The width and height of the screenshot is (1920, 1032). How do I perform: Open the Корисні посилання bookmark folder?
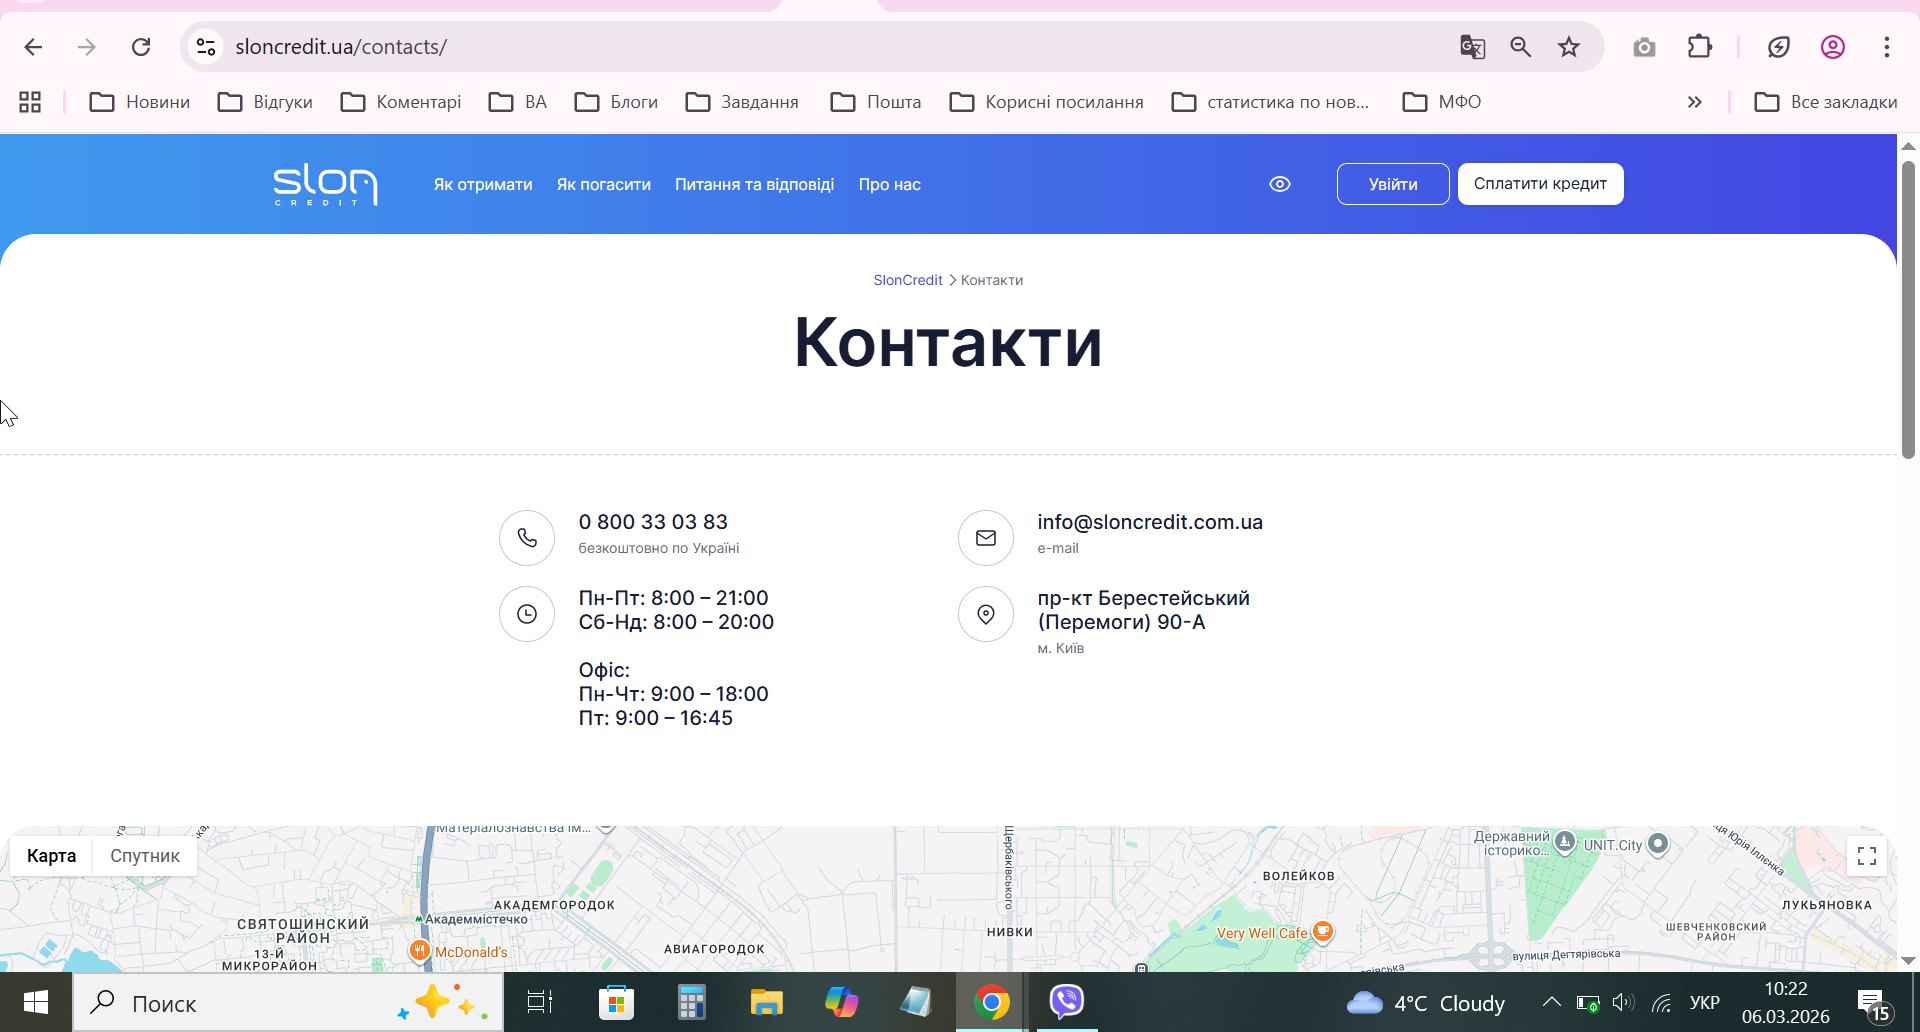pos(1046,102)
